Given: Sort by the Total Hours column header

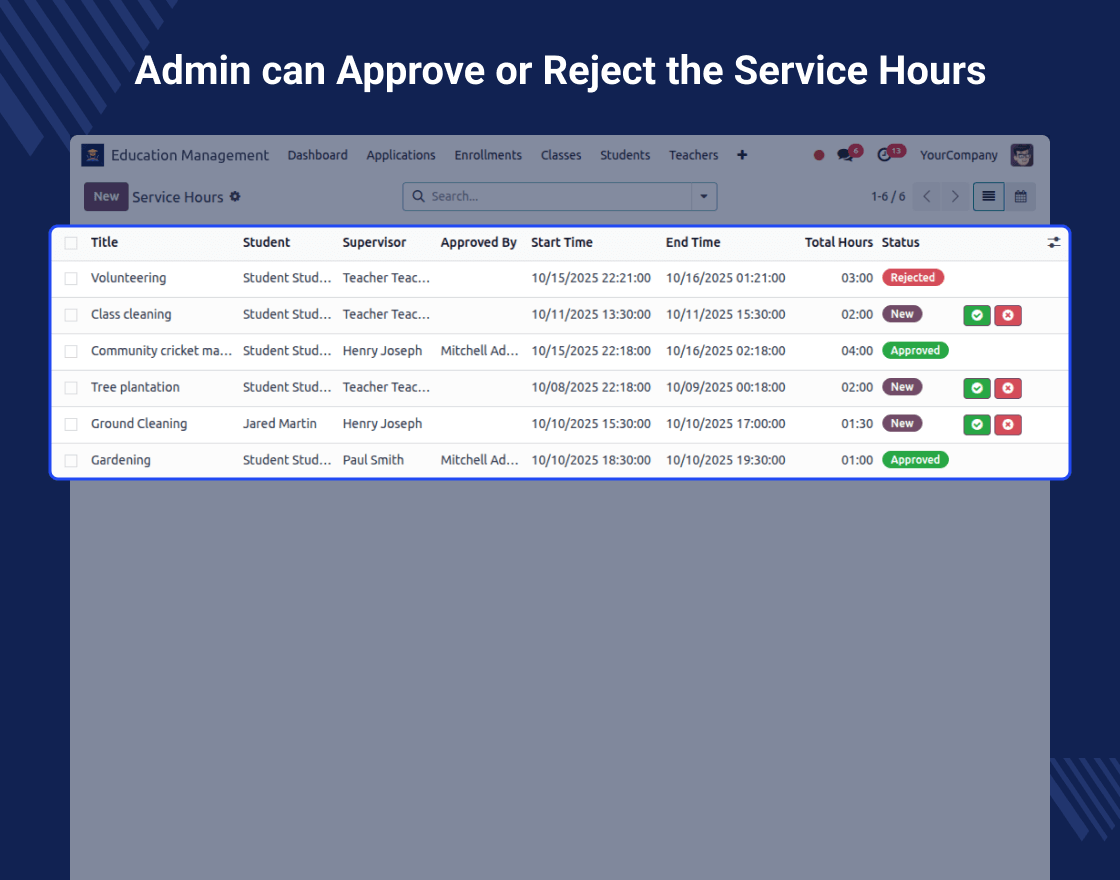Looking at the screenshot, I should 839,242.
